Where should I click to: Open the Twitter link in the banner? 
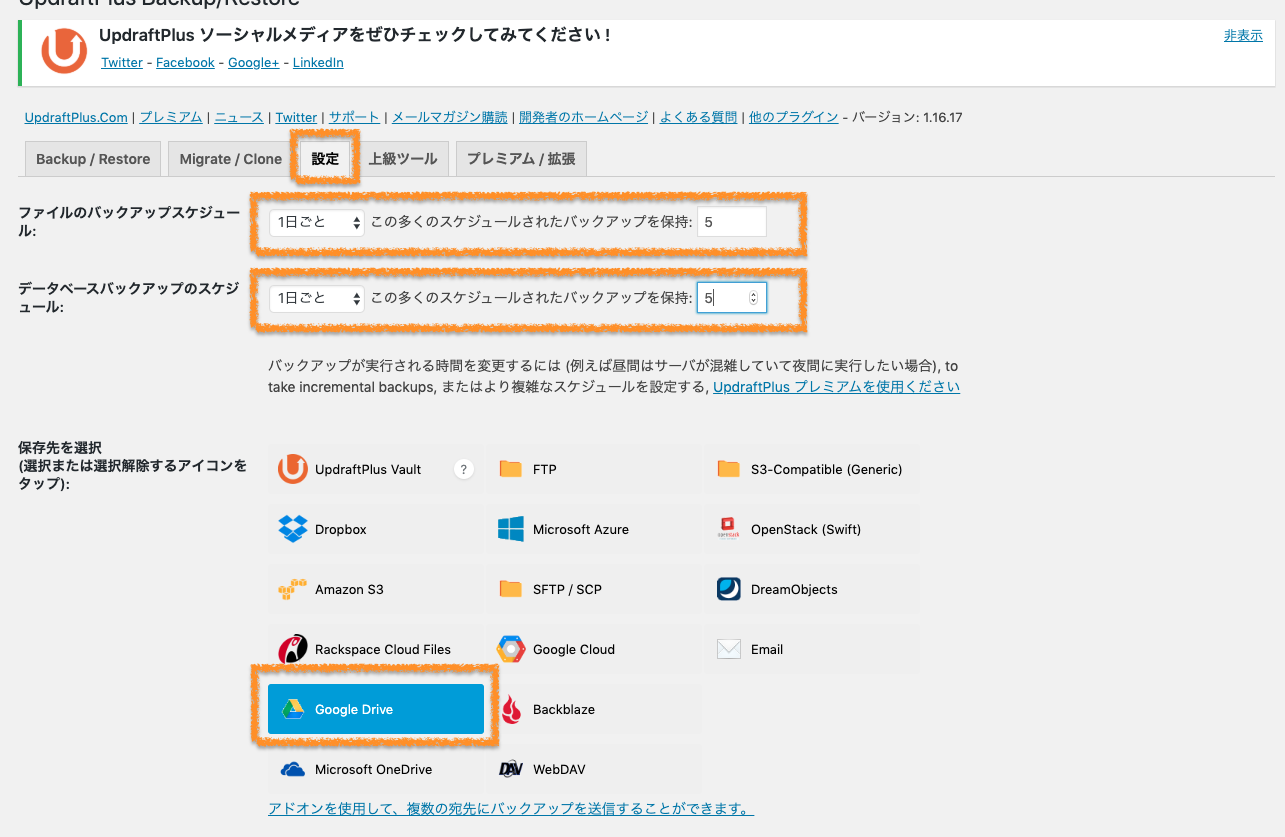(x=122, y=62)
